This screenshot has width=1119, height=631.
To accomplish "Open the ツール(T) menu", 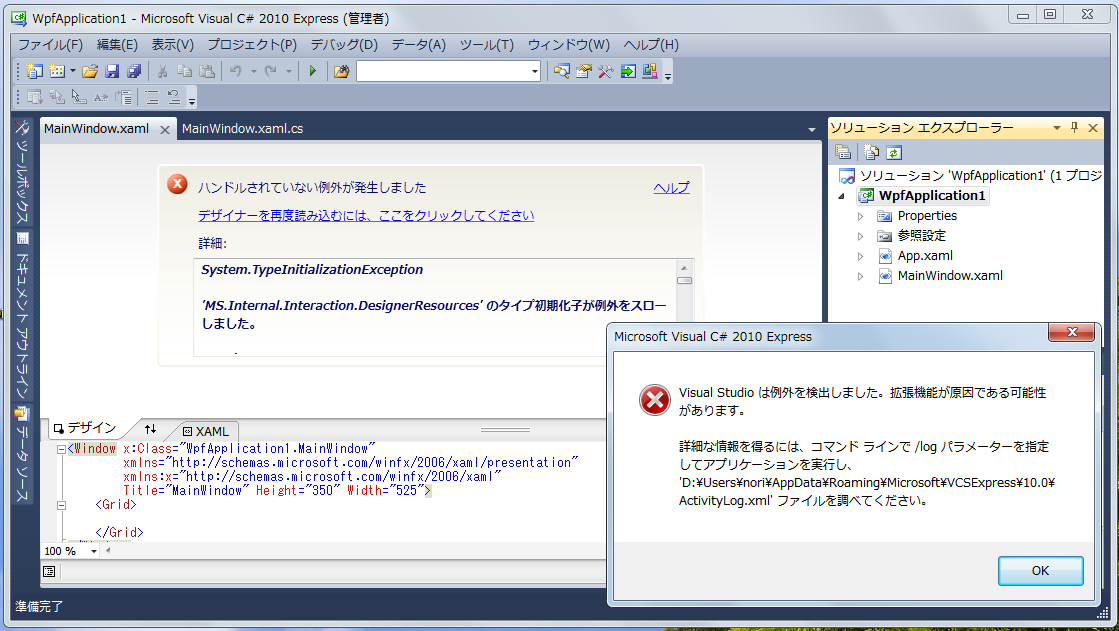I will click(x=487, y=45).
